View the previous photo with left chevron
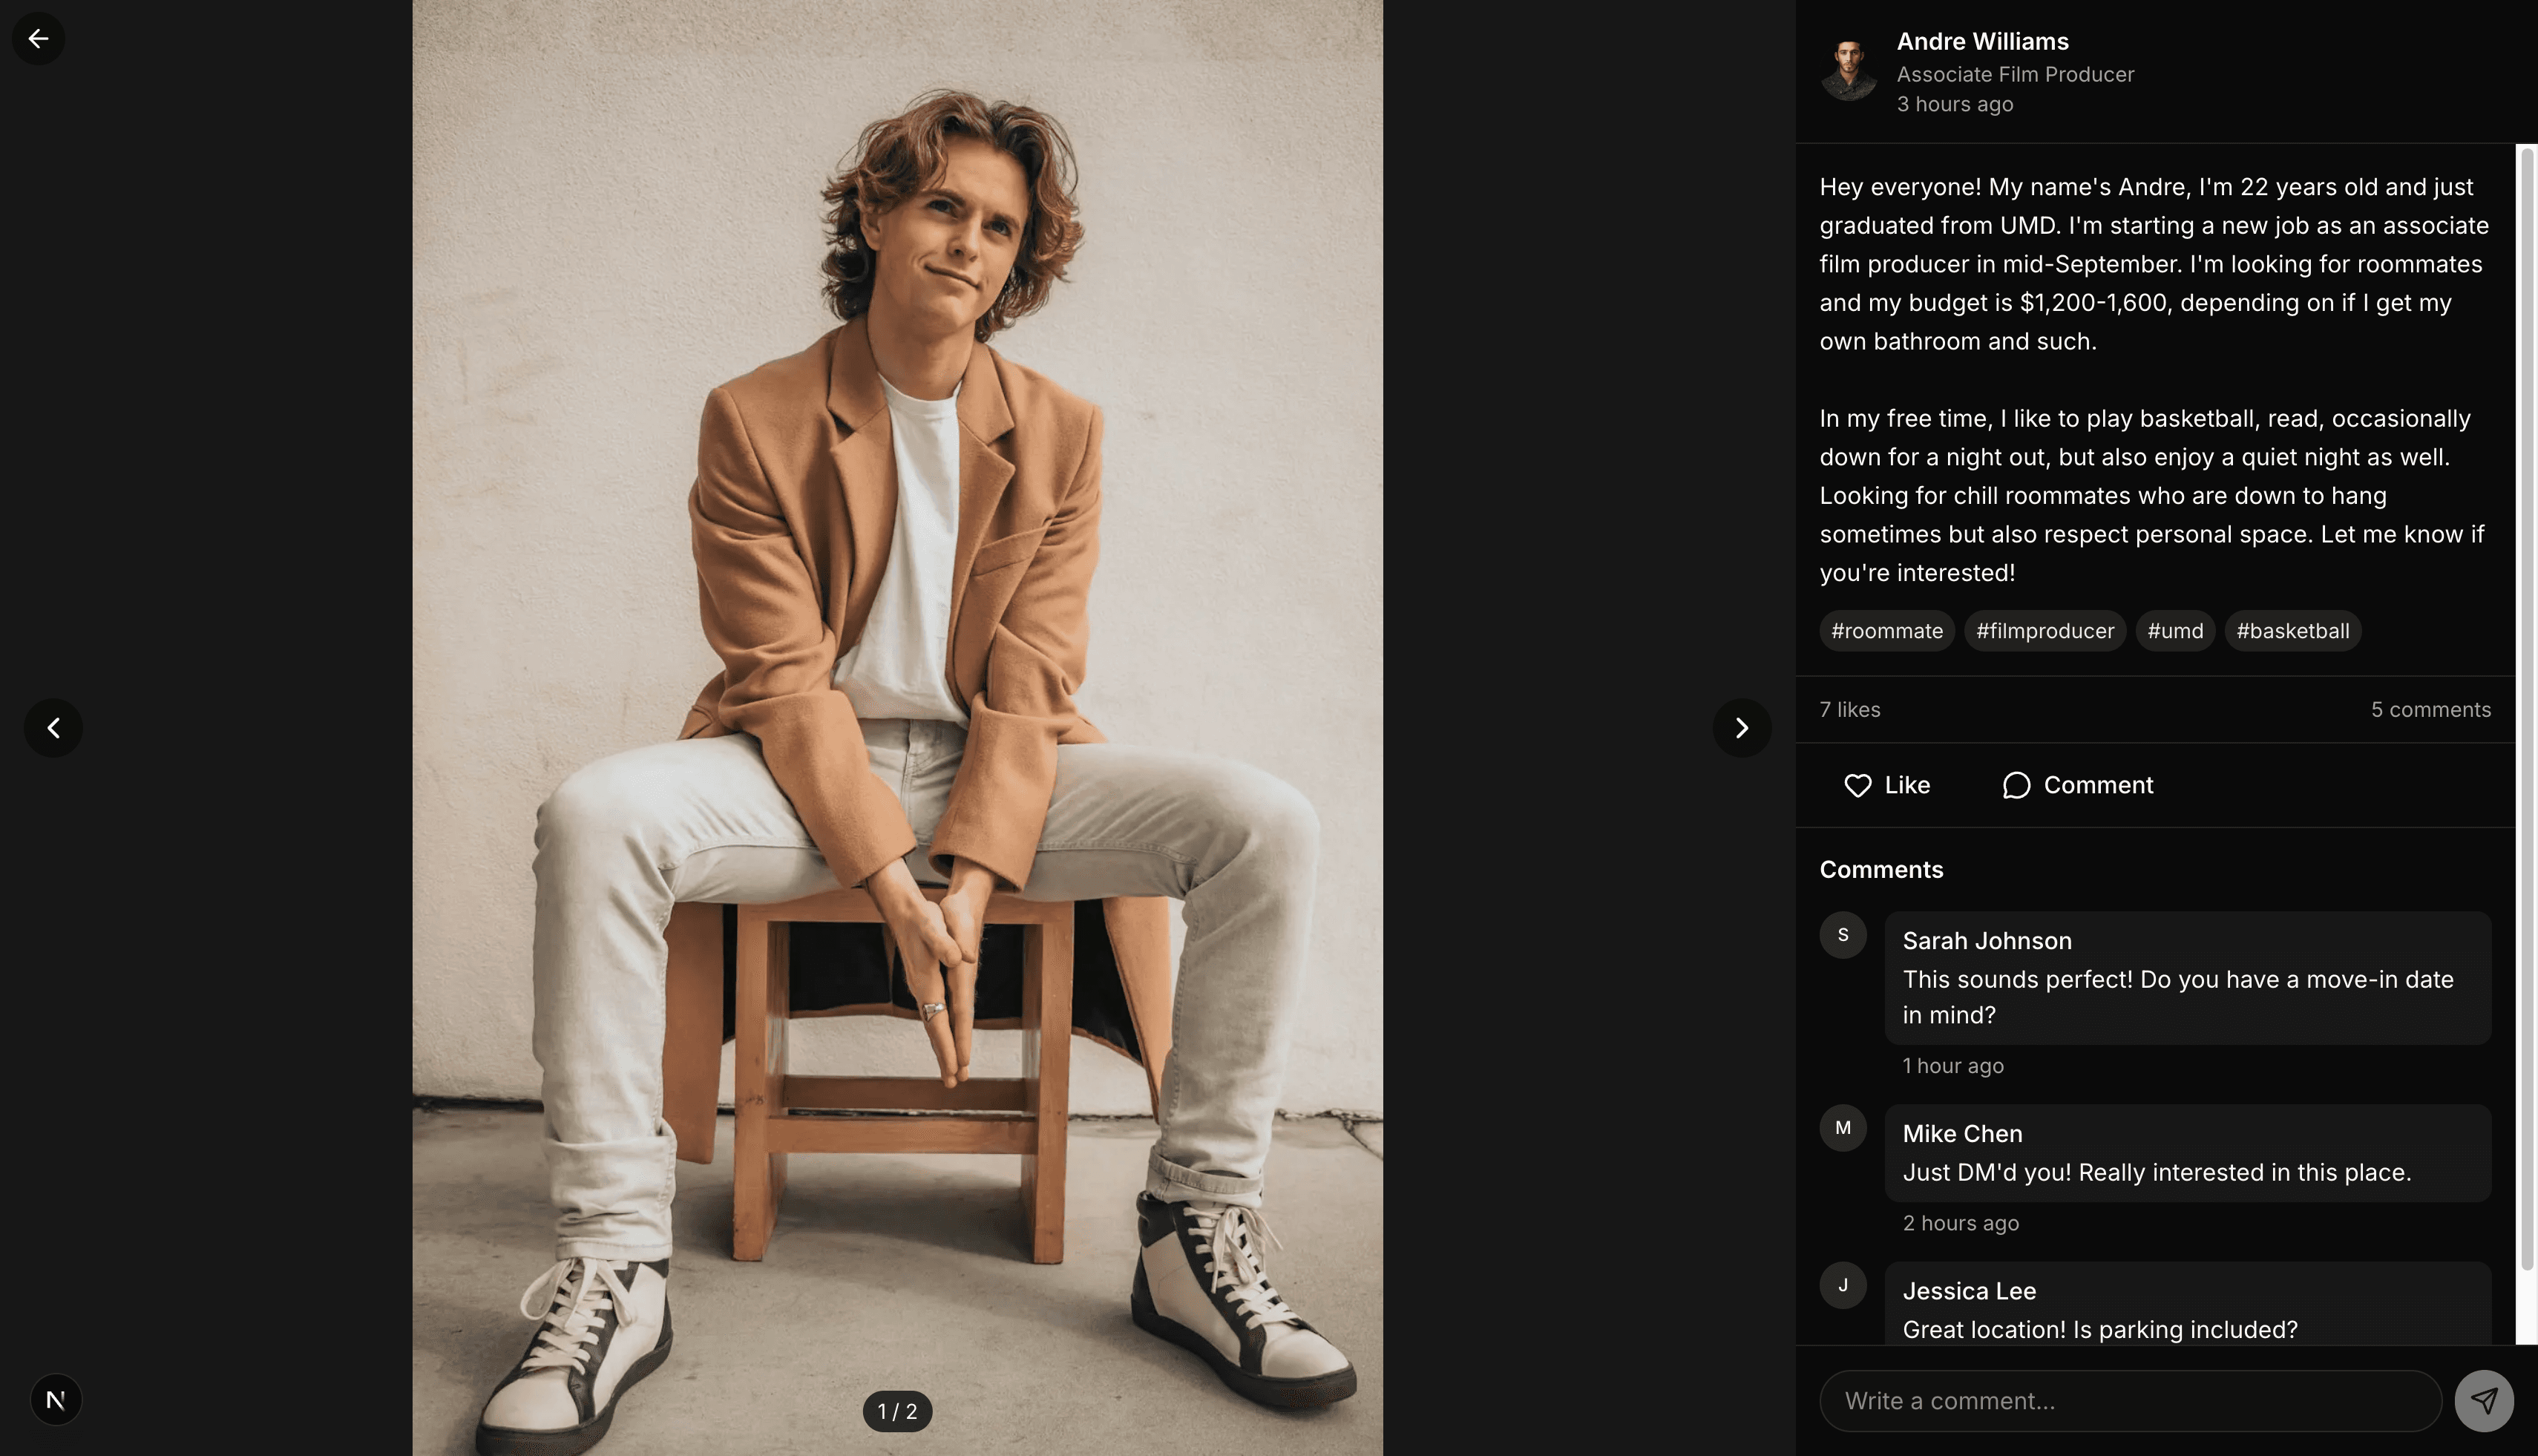The height and width of the screenshot is (1456, 2538). [53, 728]
